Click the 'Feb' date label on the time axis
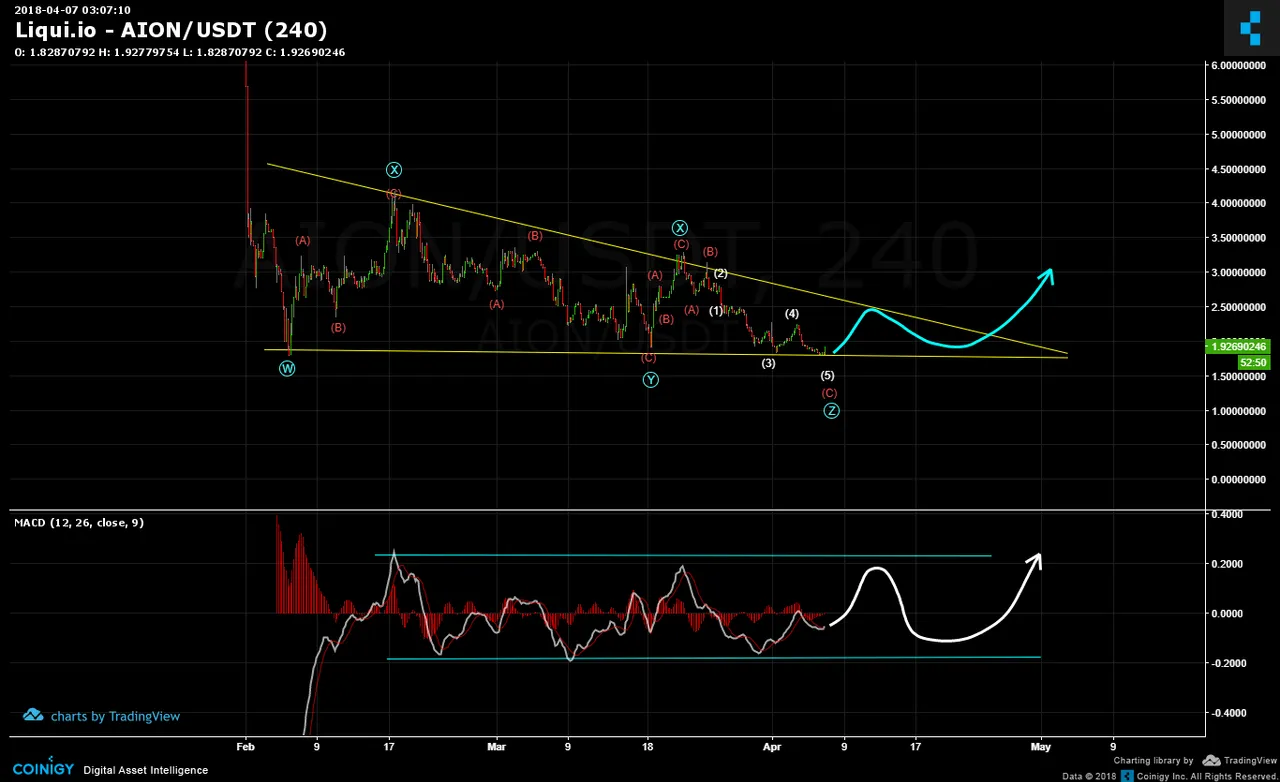1280x782 pixels. (246, 745)
